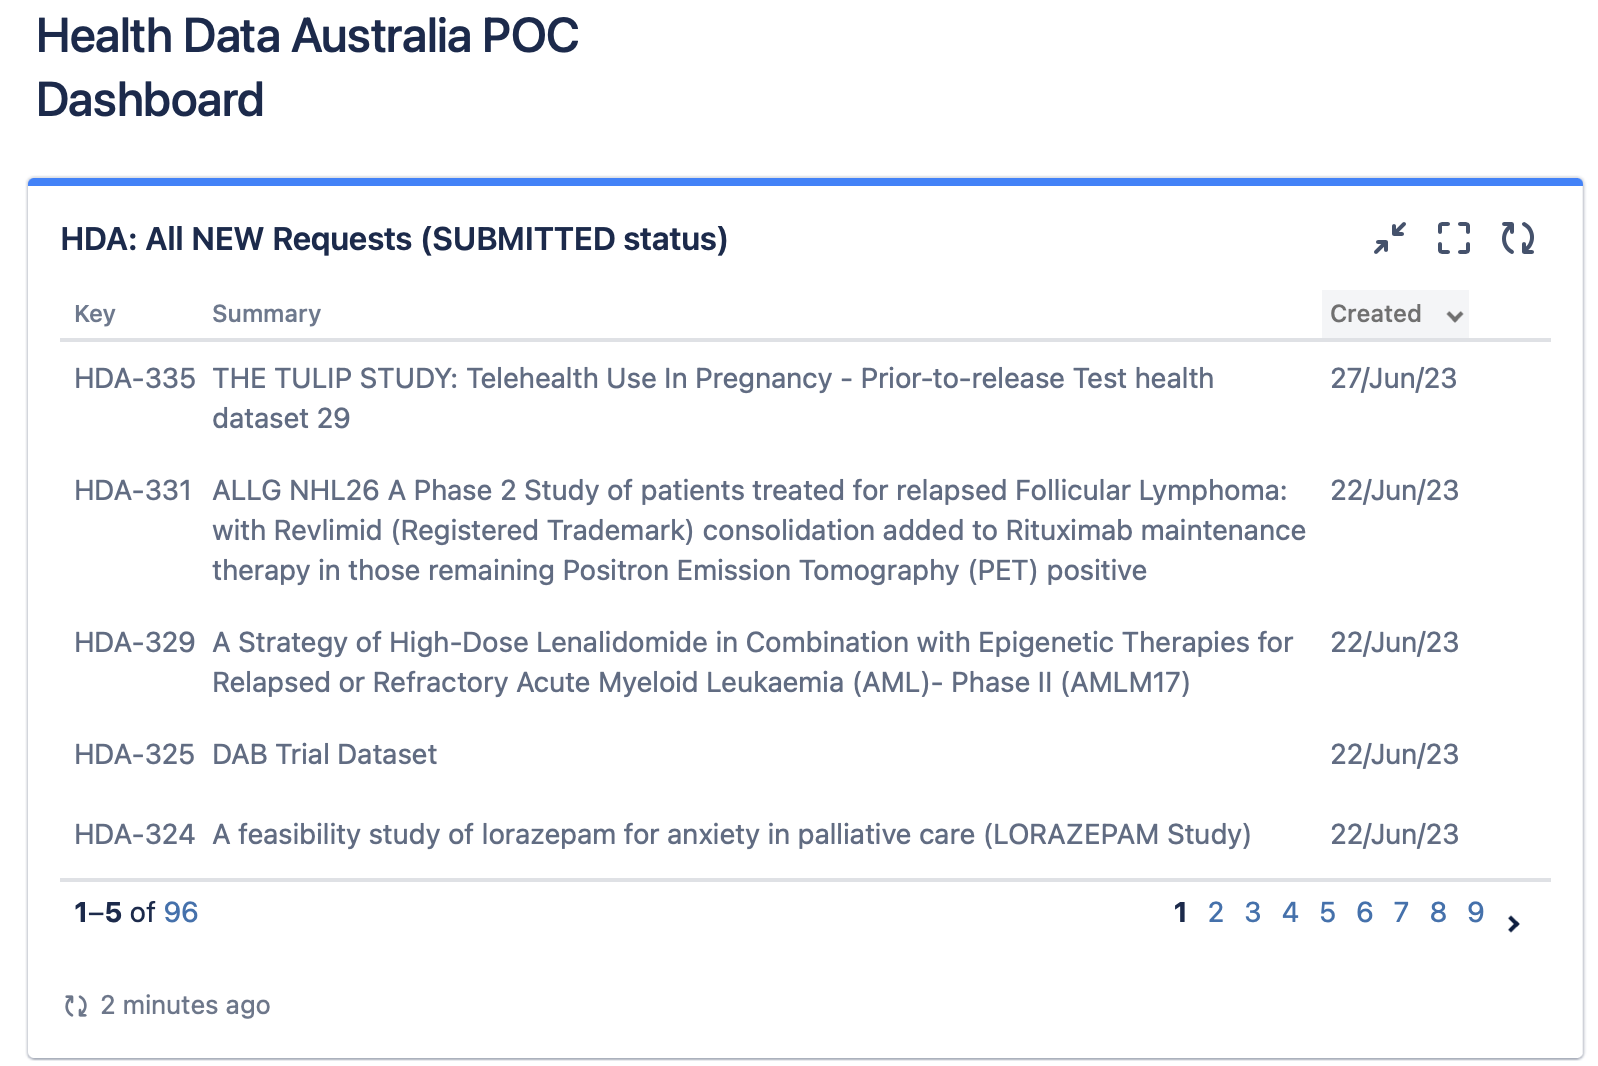1598x1066 pixels.
Task: Jump to page 5 of results
Action: [x=1327, y=913]
